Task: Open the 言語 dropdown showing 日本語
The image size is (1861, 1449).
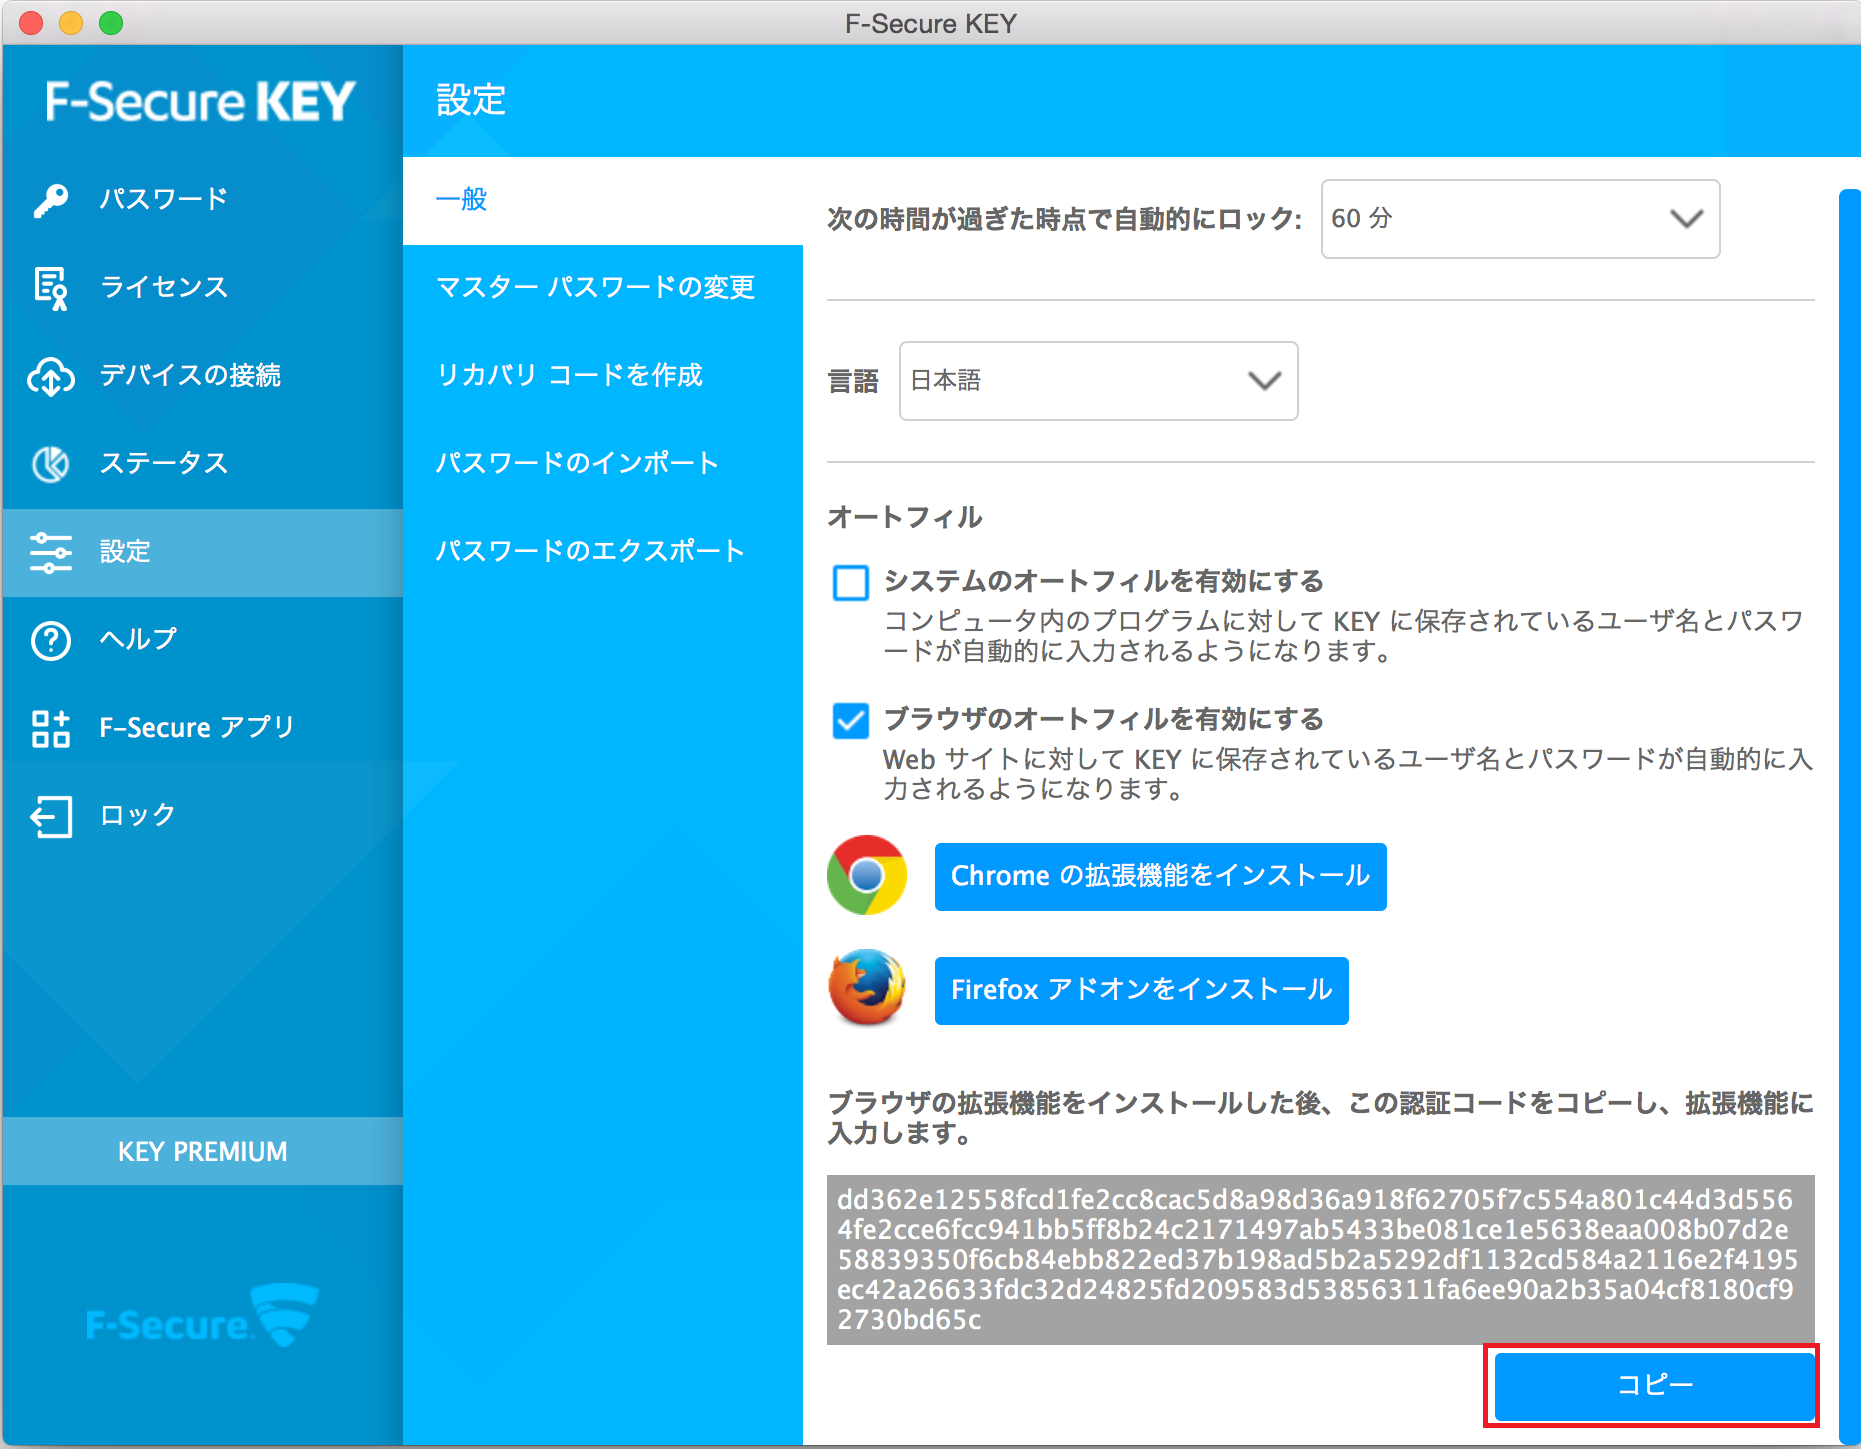Action: pos(1098,381)
